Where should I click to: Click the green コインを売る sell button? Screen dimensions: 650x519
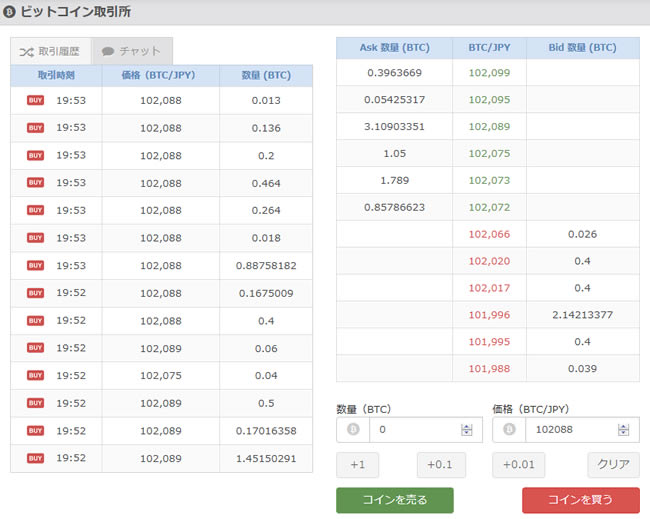click(395, 500)
